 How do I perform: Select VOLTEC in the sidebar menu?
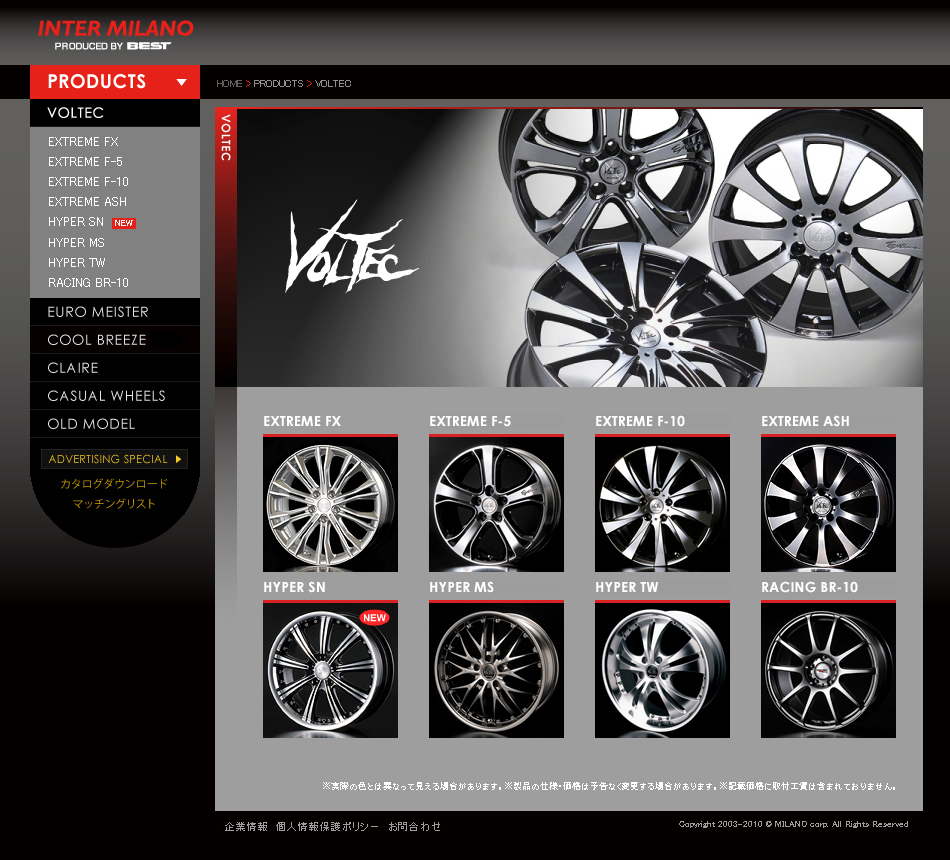click(x=115, y=113)
